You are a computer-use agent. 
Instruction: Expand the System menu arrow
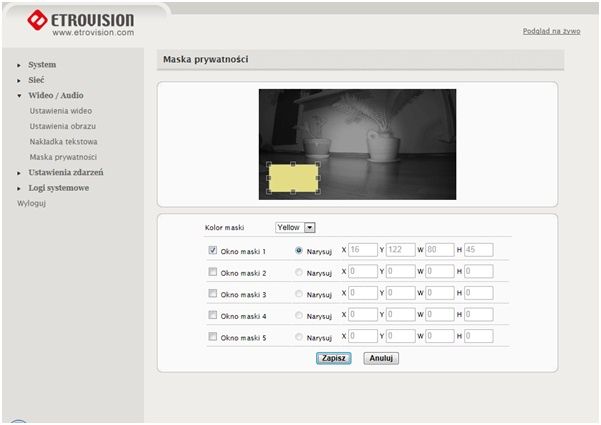click(x=19, y=65)
